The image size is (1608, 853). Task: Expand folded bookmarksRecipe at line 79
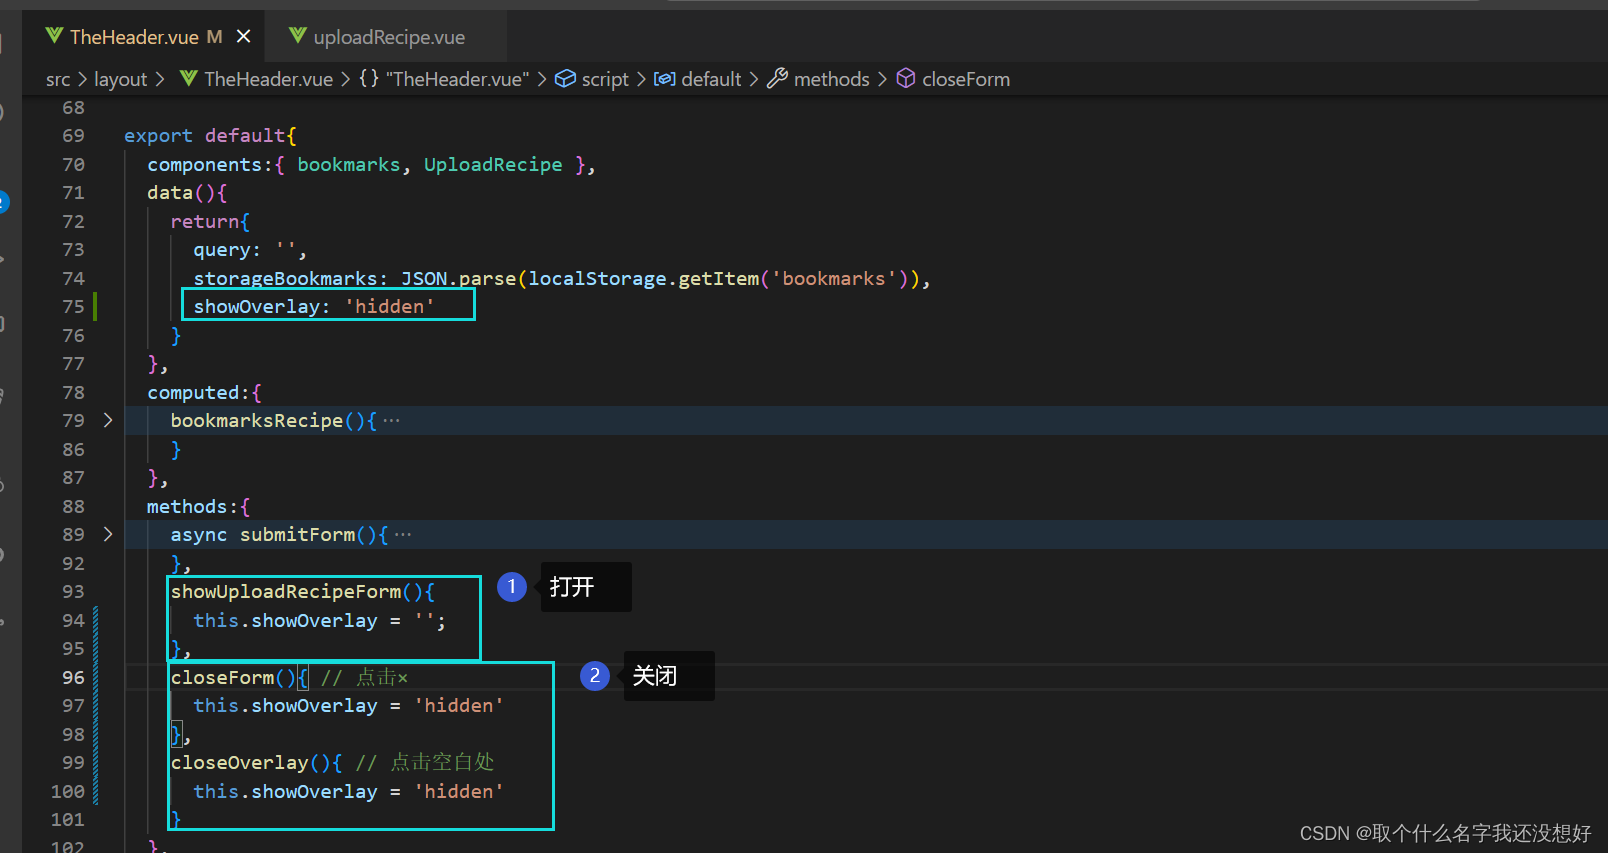tap(108, 421)
